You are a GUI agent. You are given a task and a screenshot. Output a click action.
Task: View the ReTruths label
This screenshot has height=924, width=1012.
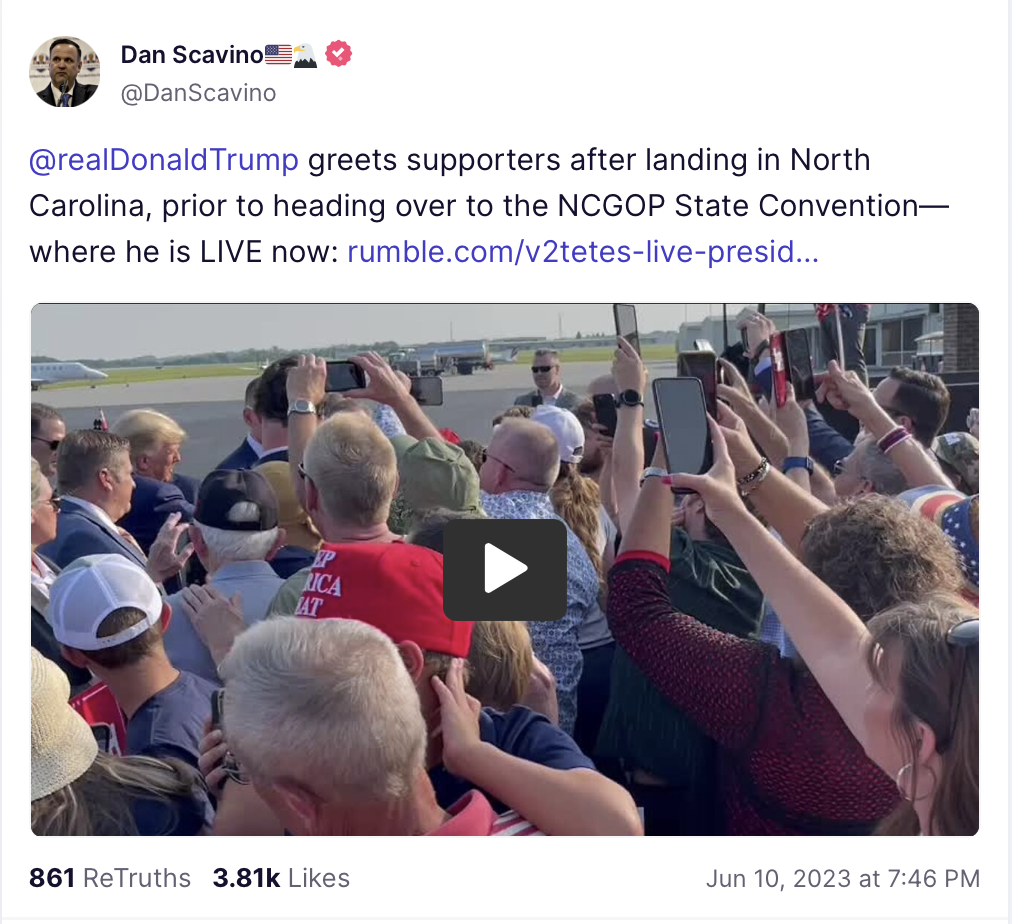coord(137,878)
